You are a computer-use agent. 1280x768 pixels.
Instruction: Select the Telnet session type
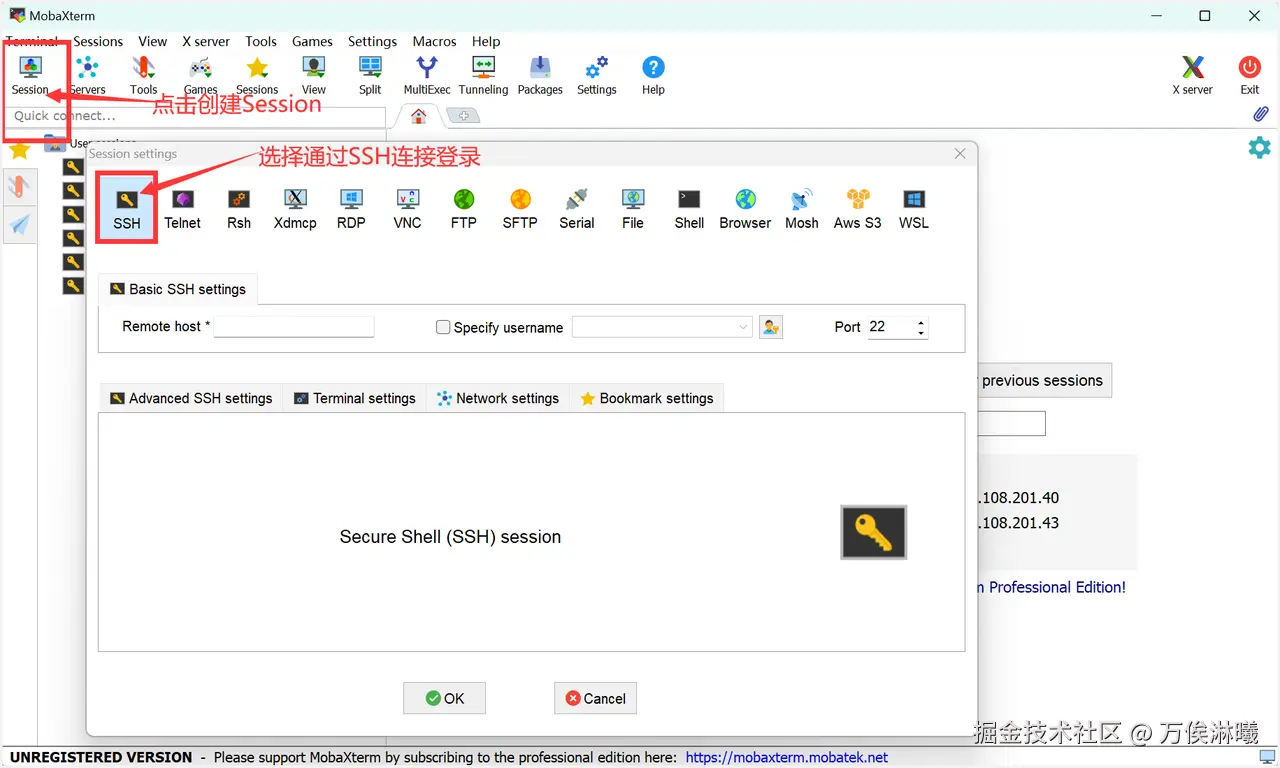coord(183,208)
